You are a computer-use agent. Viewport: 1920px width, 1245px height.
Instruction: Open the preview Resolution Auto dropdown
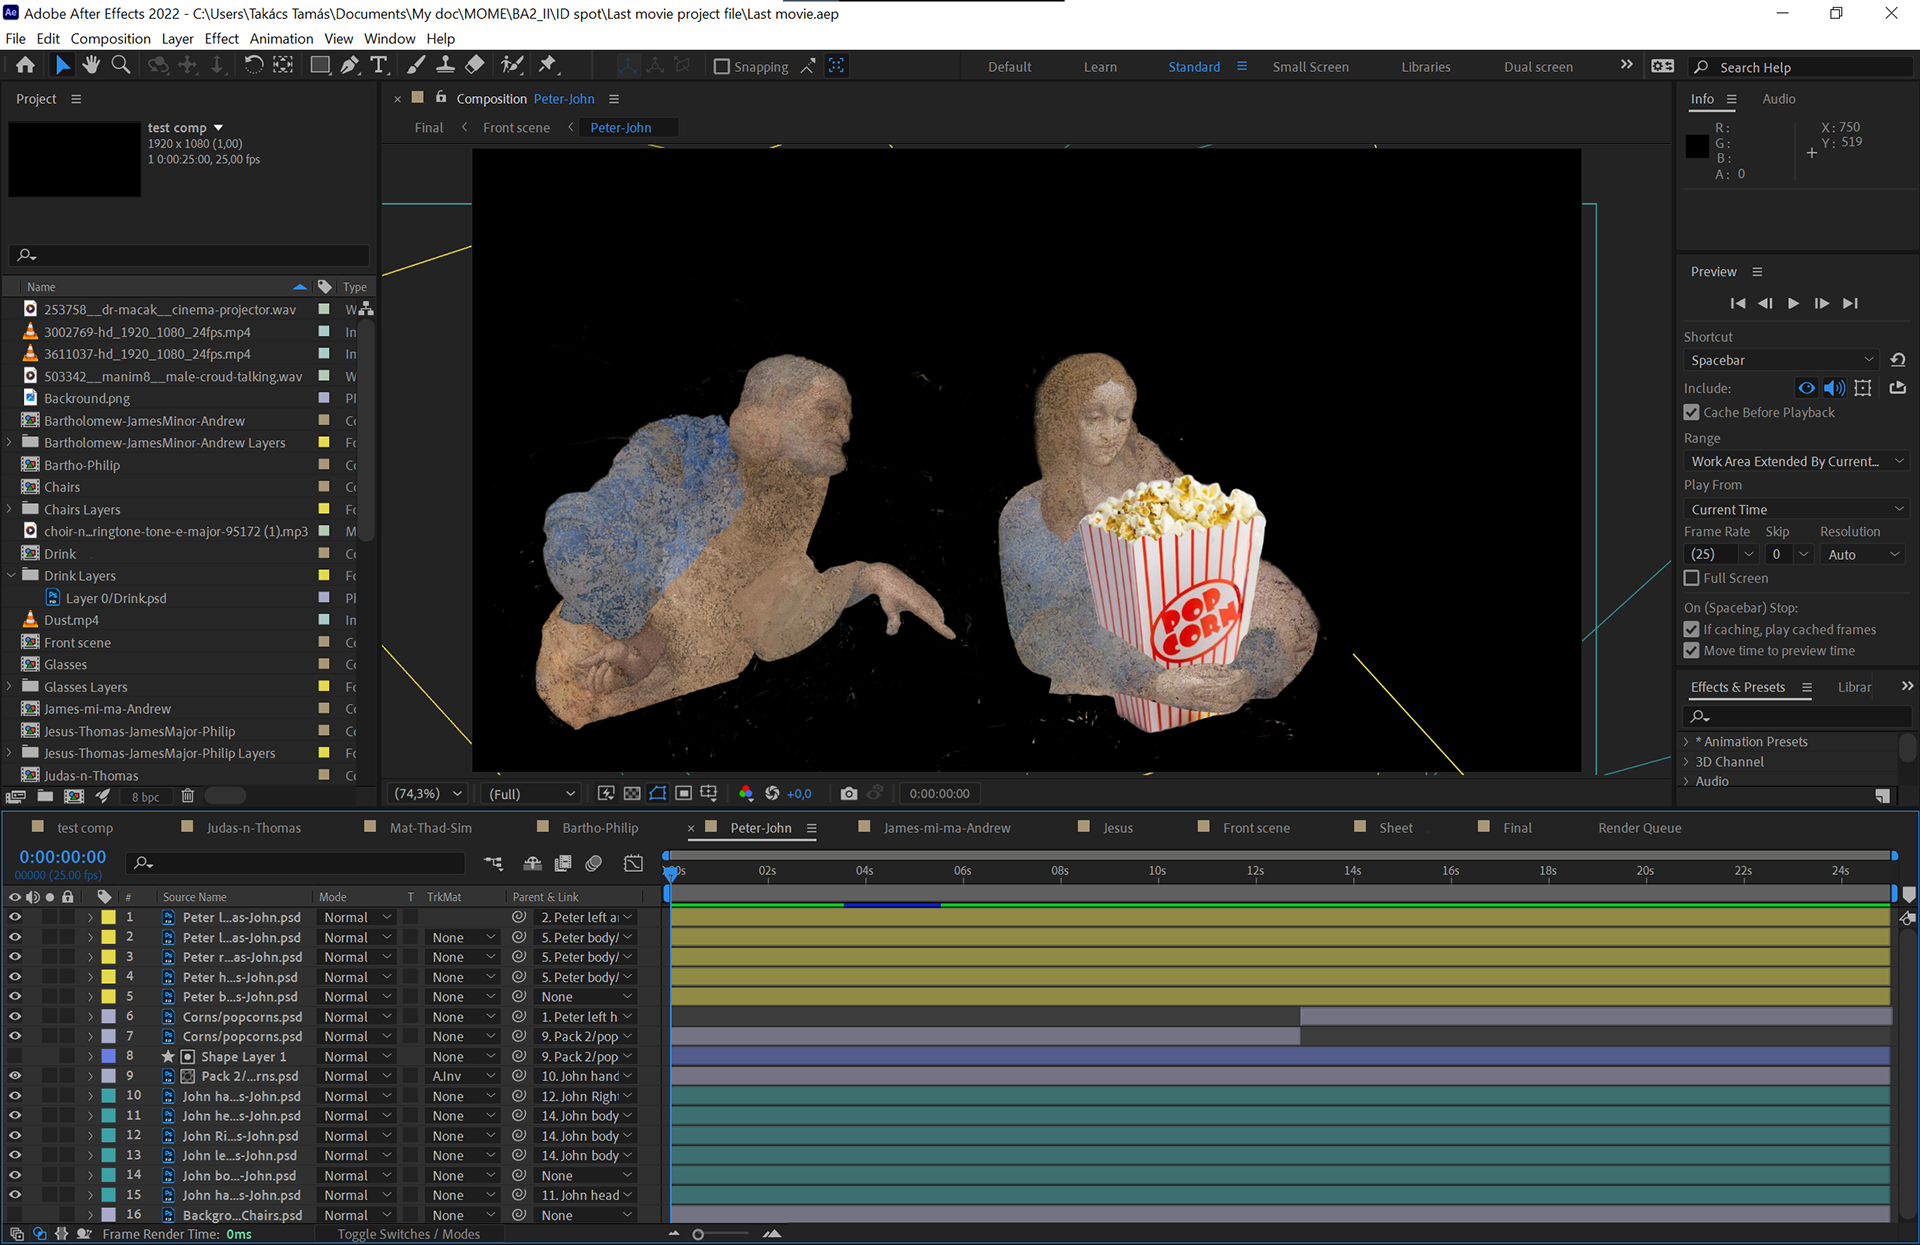1862,554
